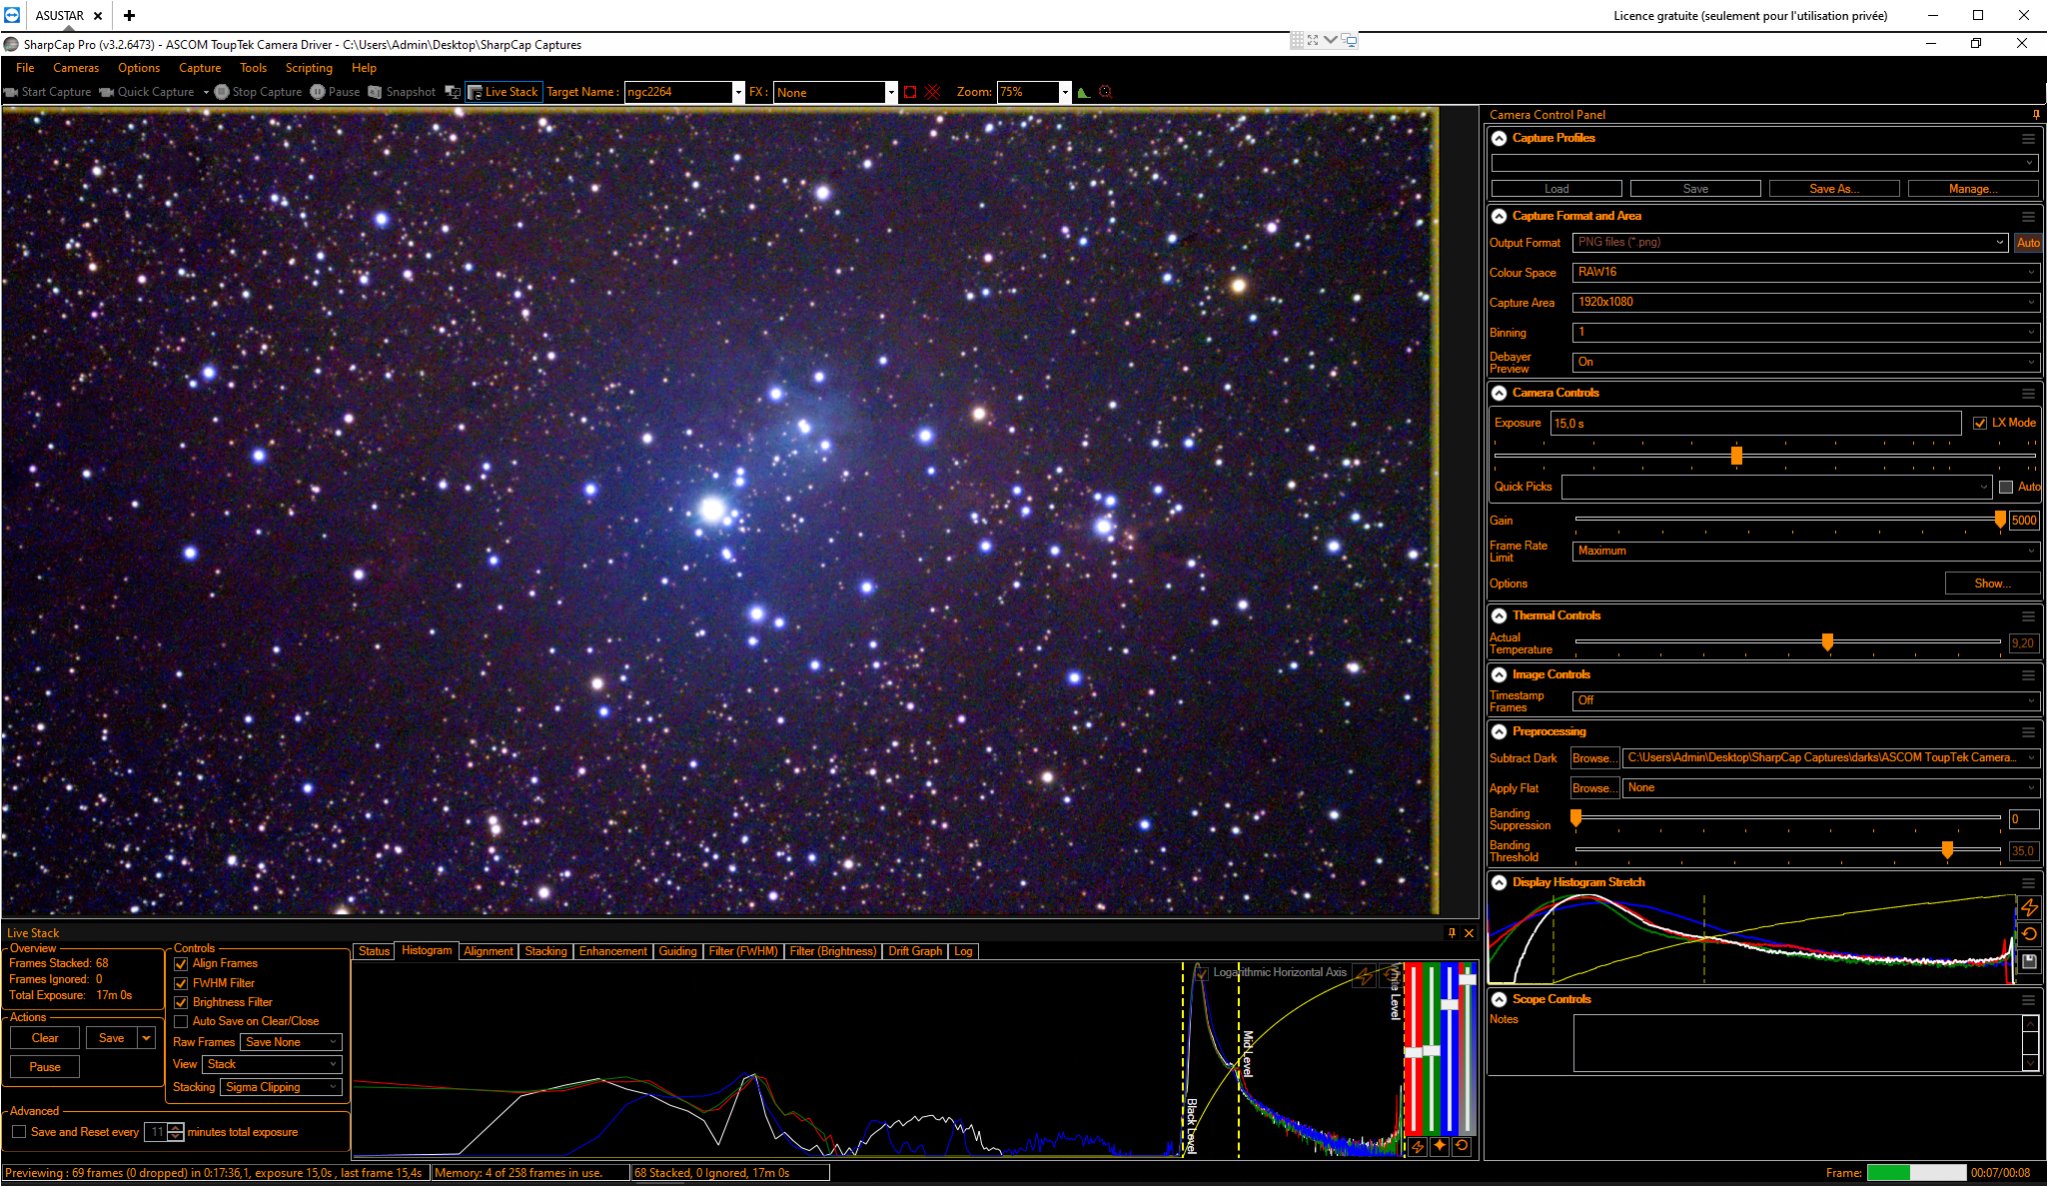Image resolution: width=2048 pixels, height=1187 pixels.
Task: Click the floppy save icon in Display Histogram Stretch
Action: click(x=2029, y=962)
